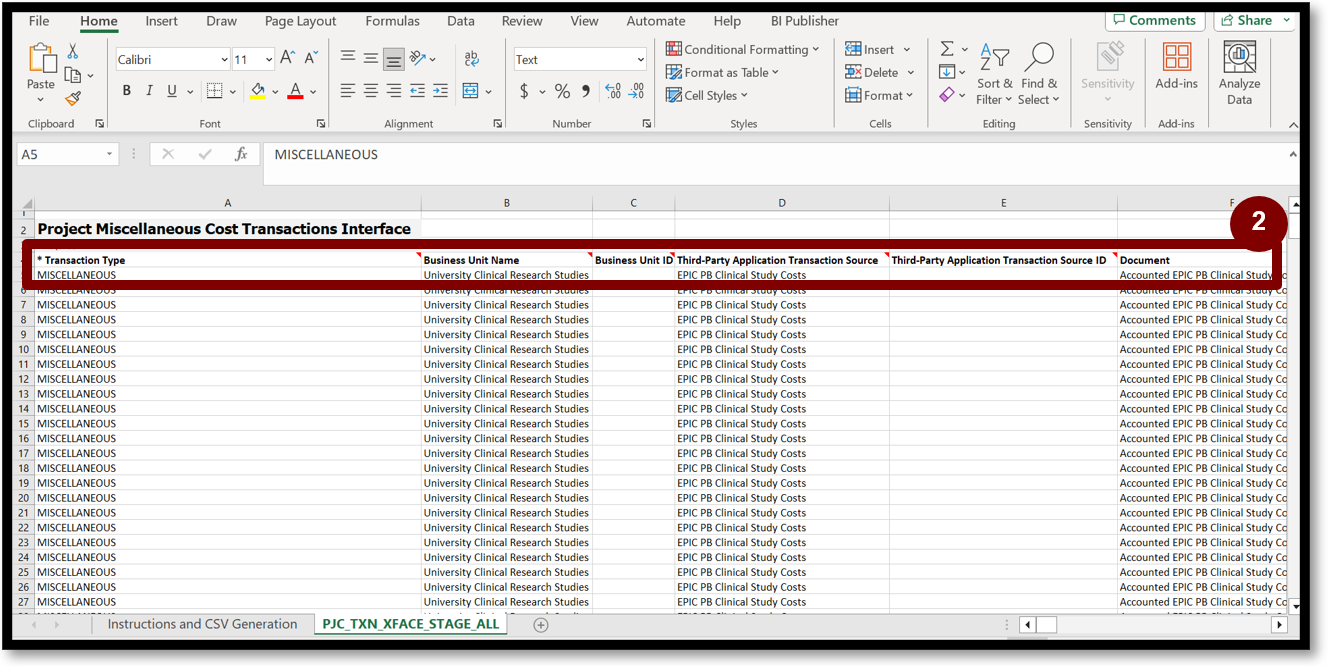Toggle Italic formatting
Screen dimensions: 1329x666
pyautogui.click(x=149, y=91)
